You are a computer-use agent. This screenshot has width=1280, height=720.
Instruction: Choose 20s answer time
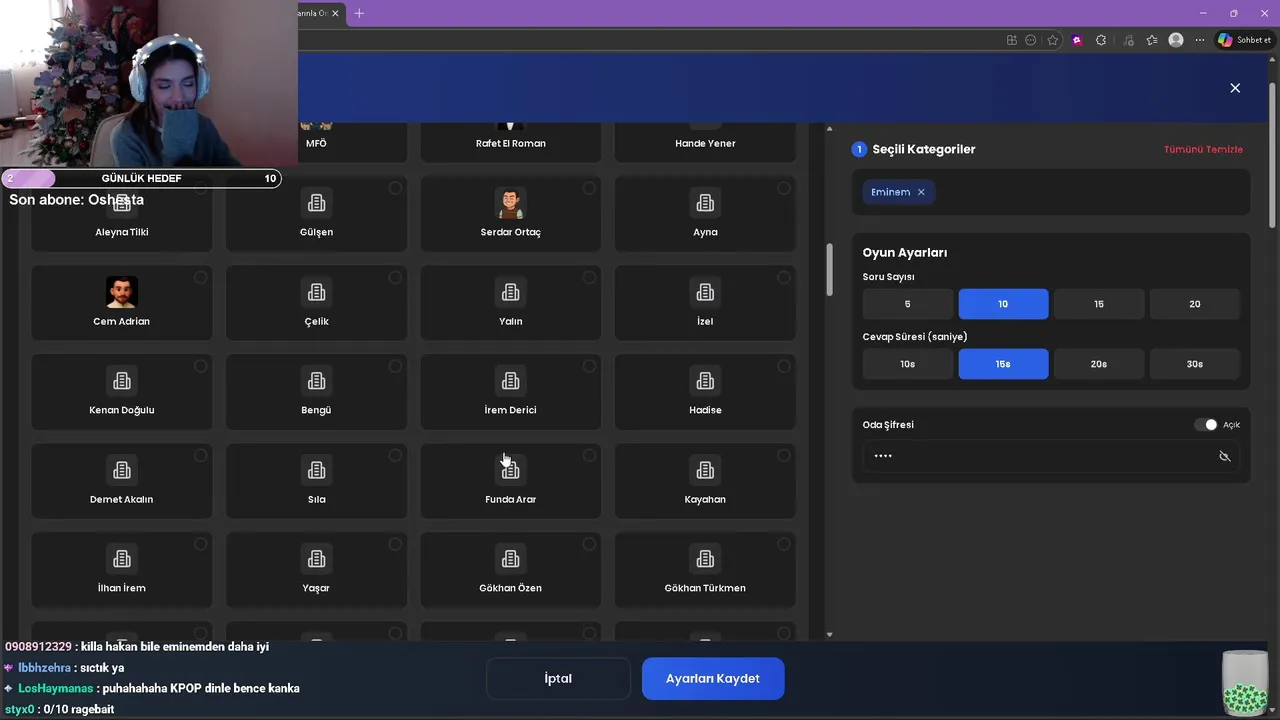coord(1099,364)
